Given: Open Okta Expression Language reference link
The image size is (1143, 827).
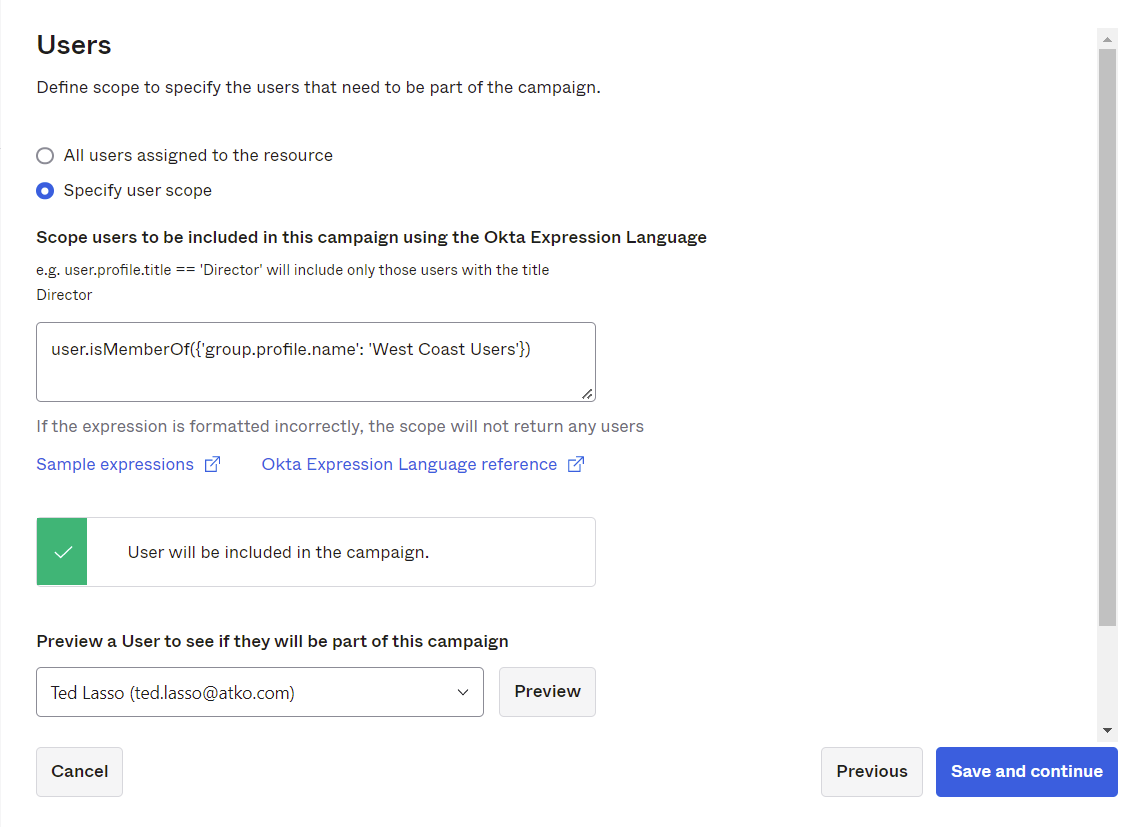Looking at the screenshot, I should [409, 465].
